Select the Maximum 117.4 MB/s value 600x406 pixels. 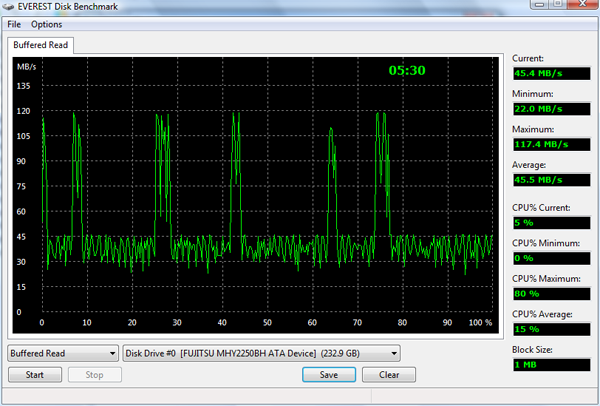[x=551, y=145]
